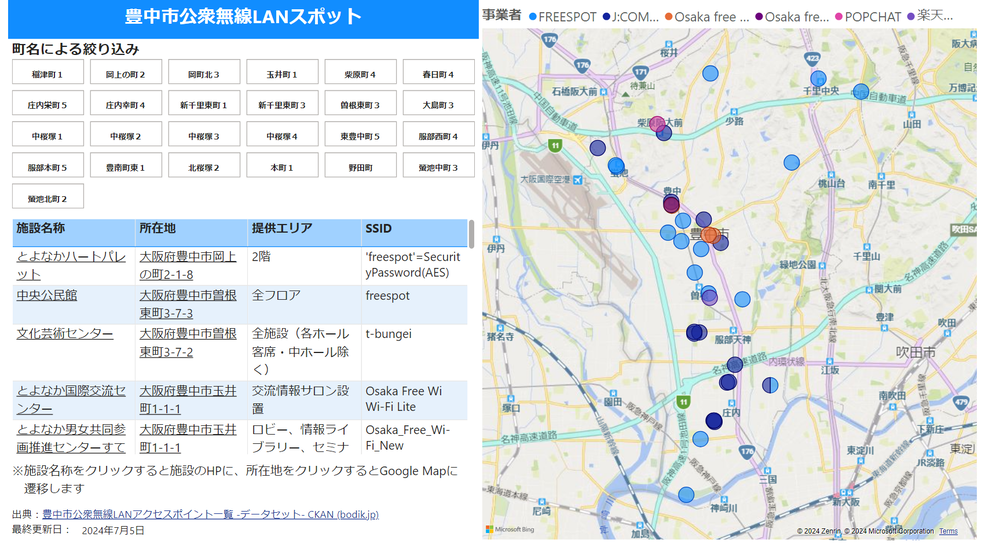Viewport: 1000px width, 544px height.
Task: Filter by 庄内栄町 5
Action: [48, 103]
